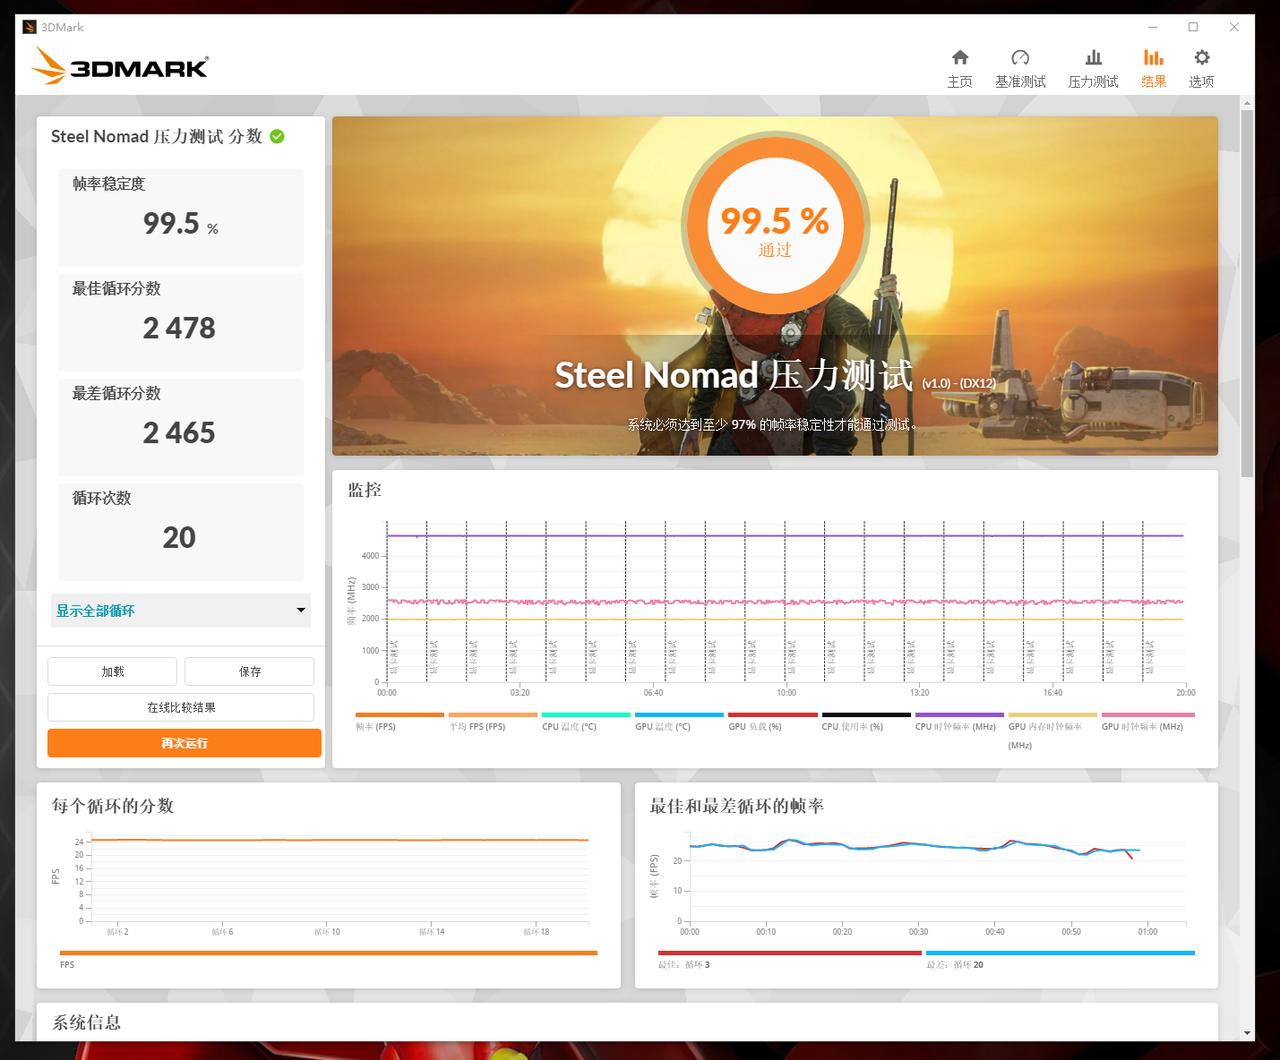Click 循环 2 axis label in score chart
Image resolution: width=1280 pixels, height=1060 pixels.
tap(118, 931)
